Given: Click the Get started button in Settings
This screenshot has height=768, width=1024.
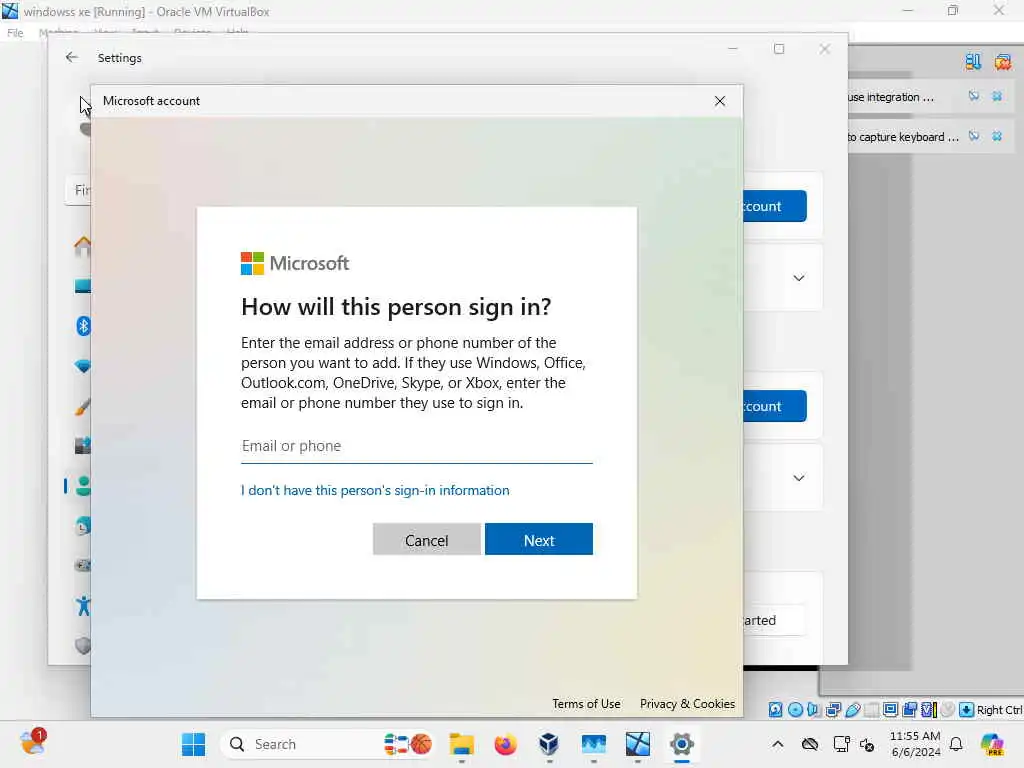Looking at the screenshot, I should coord(774,620).
